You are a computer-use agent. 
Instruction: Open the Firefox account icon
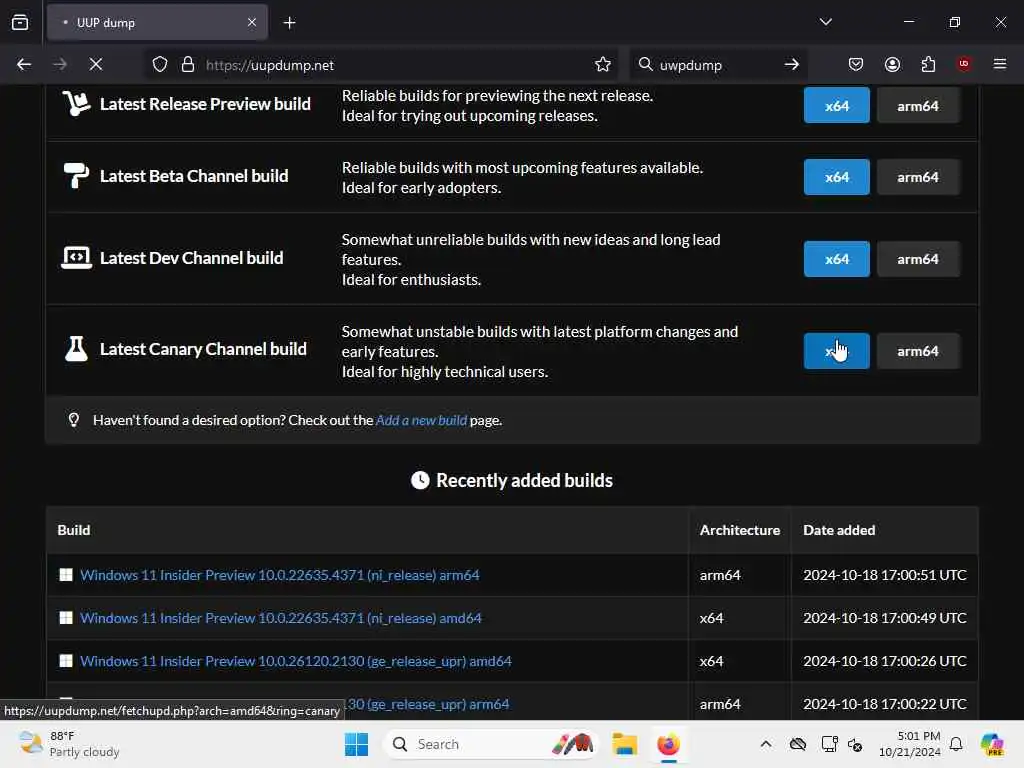click(x=892, y=65)
